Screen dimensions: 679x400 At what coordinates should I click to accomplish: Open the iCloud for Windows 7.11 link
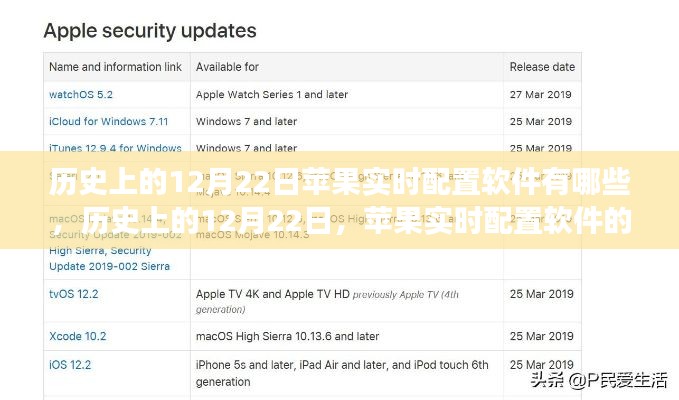click(x=108, y=122)
